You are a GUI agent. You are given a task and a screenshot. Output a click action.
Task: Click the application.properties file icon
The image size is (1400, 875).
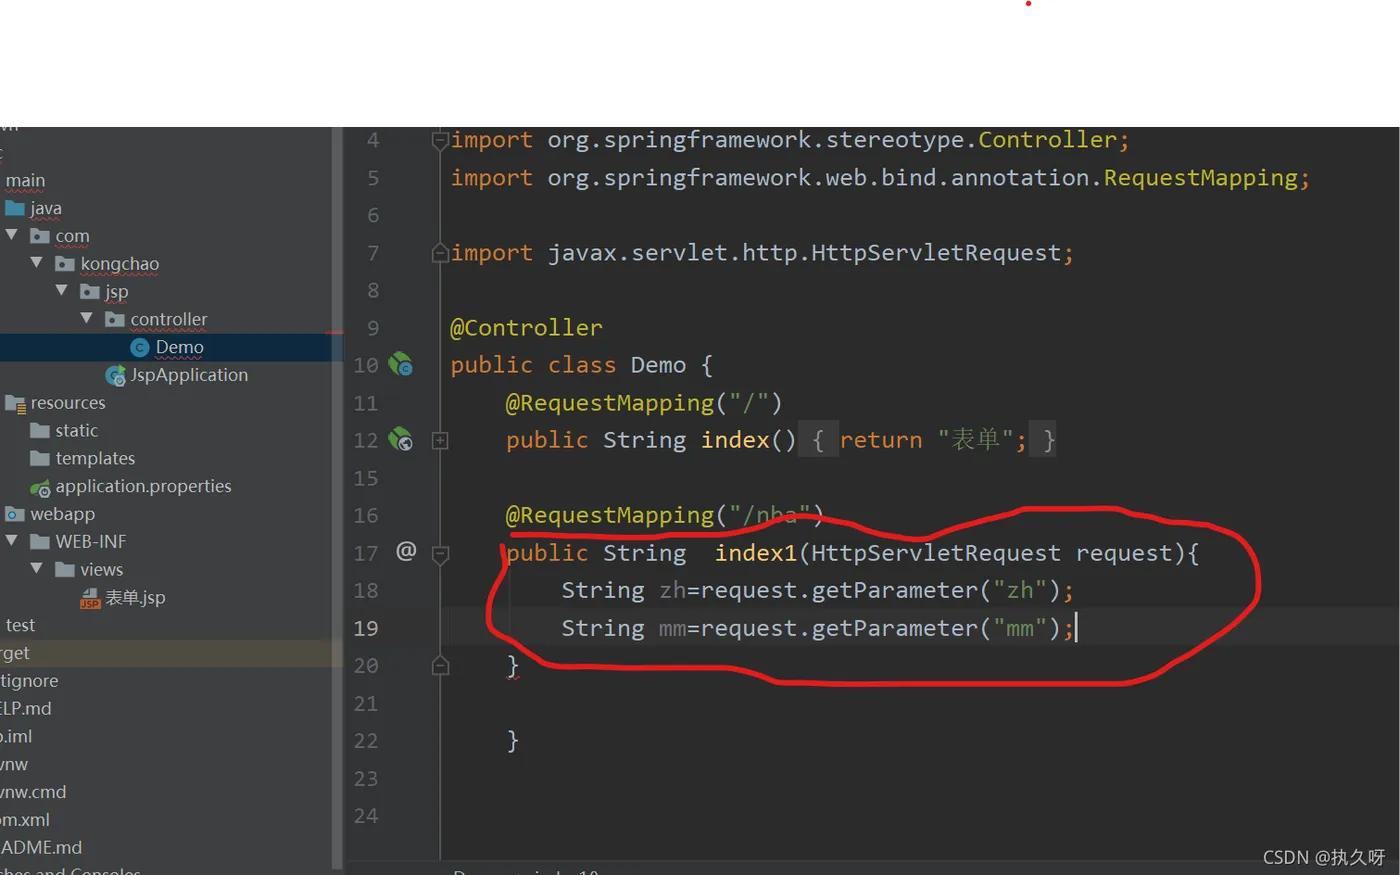(x=40, y=487)
